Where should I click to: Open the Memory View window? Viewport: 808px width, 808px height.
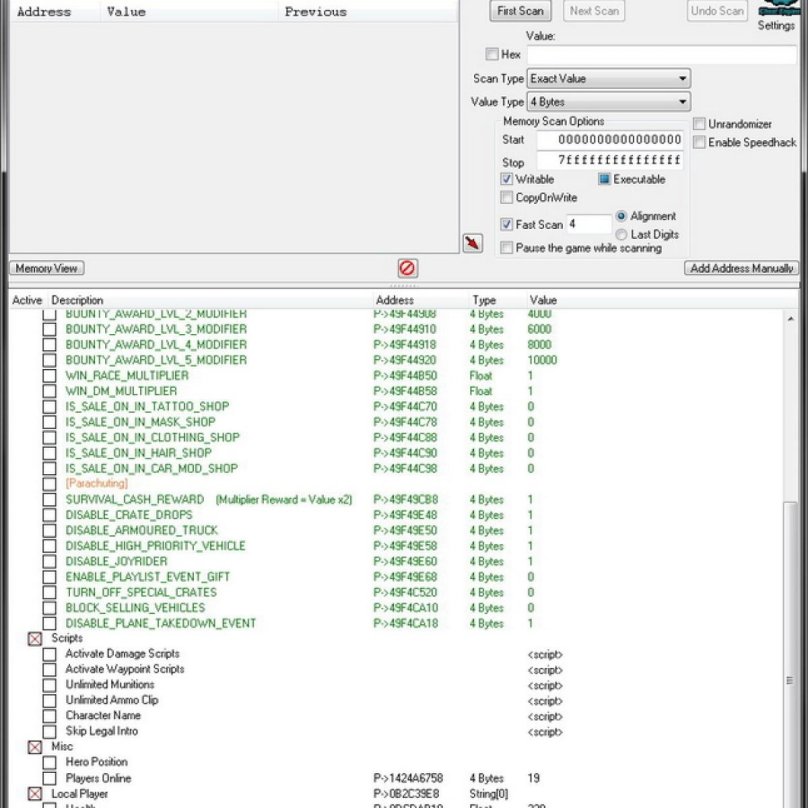click(x=45, y=268)
